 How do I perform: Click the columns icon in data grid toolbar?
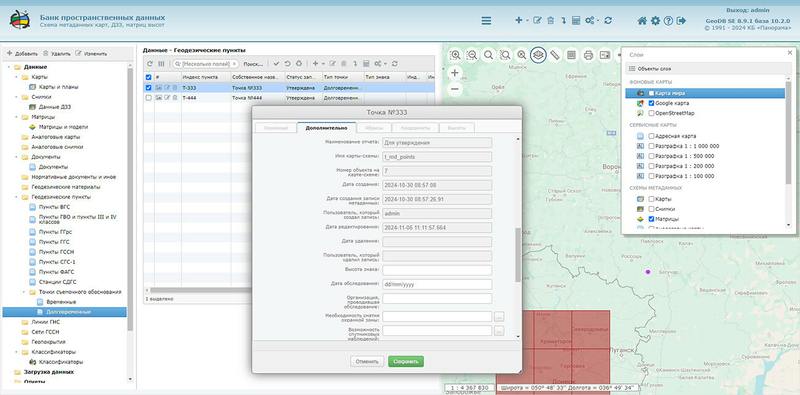pos(161,64)
